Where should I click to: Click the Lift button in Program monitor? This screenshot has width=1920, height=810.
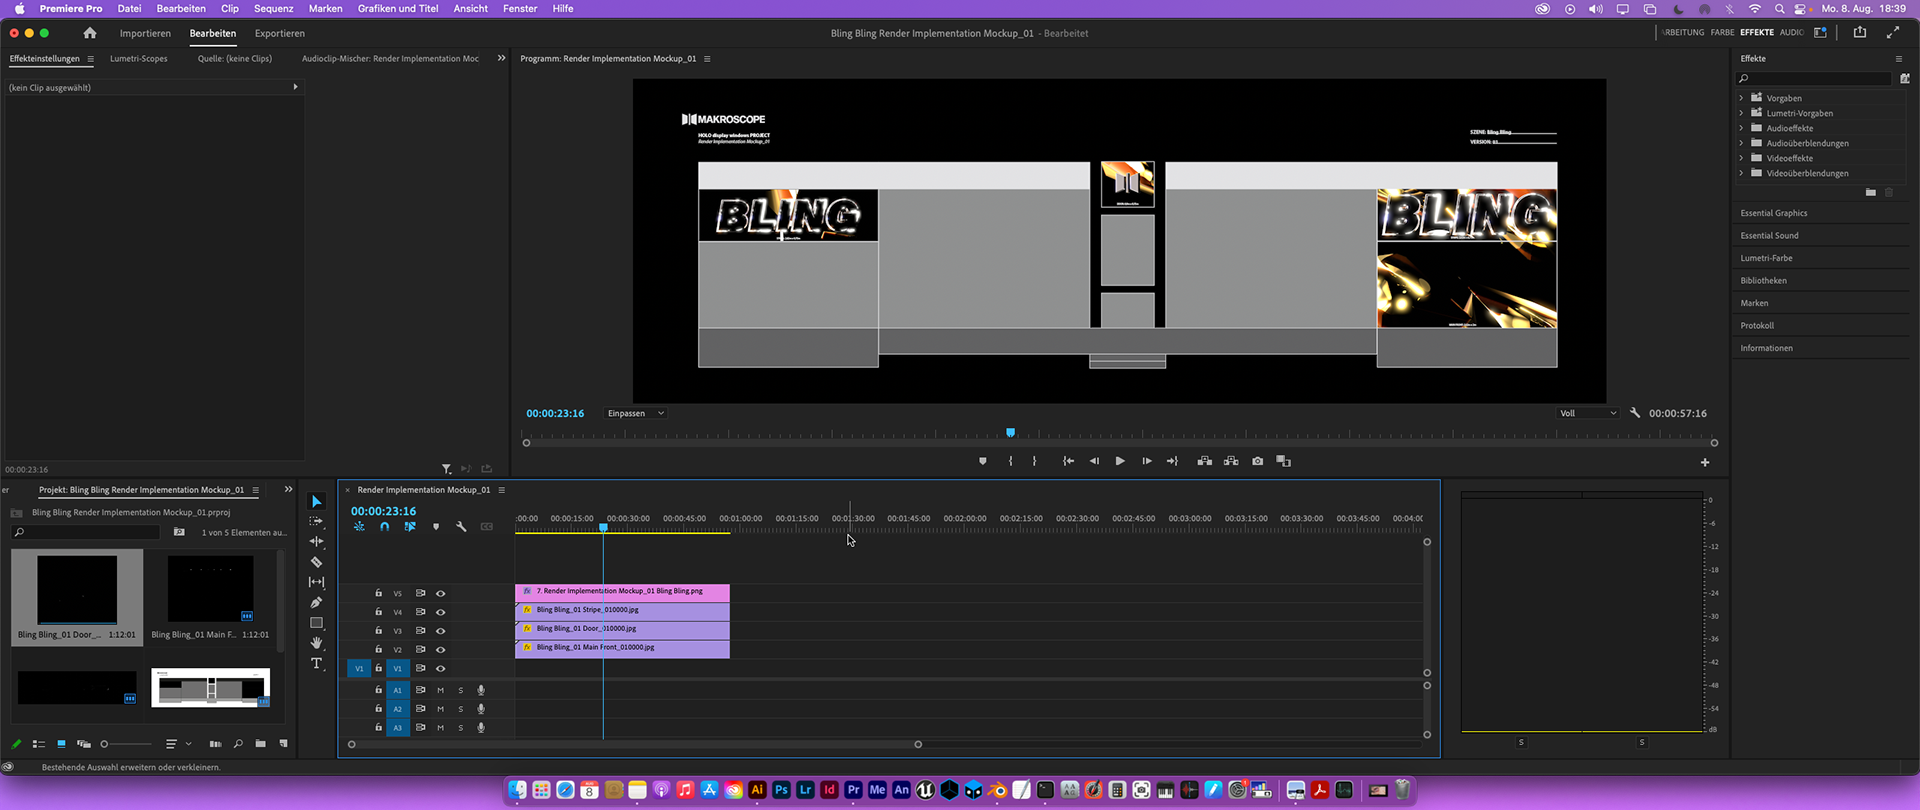coord(1205,461)
